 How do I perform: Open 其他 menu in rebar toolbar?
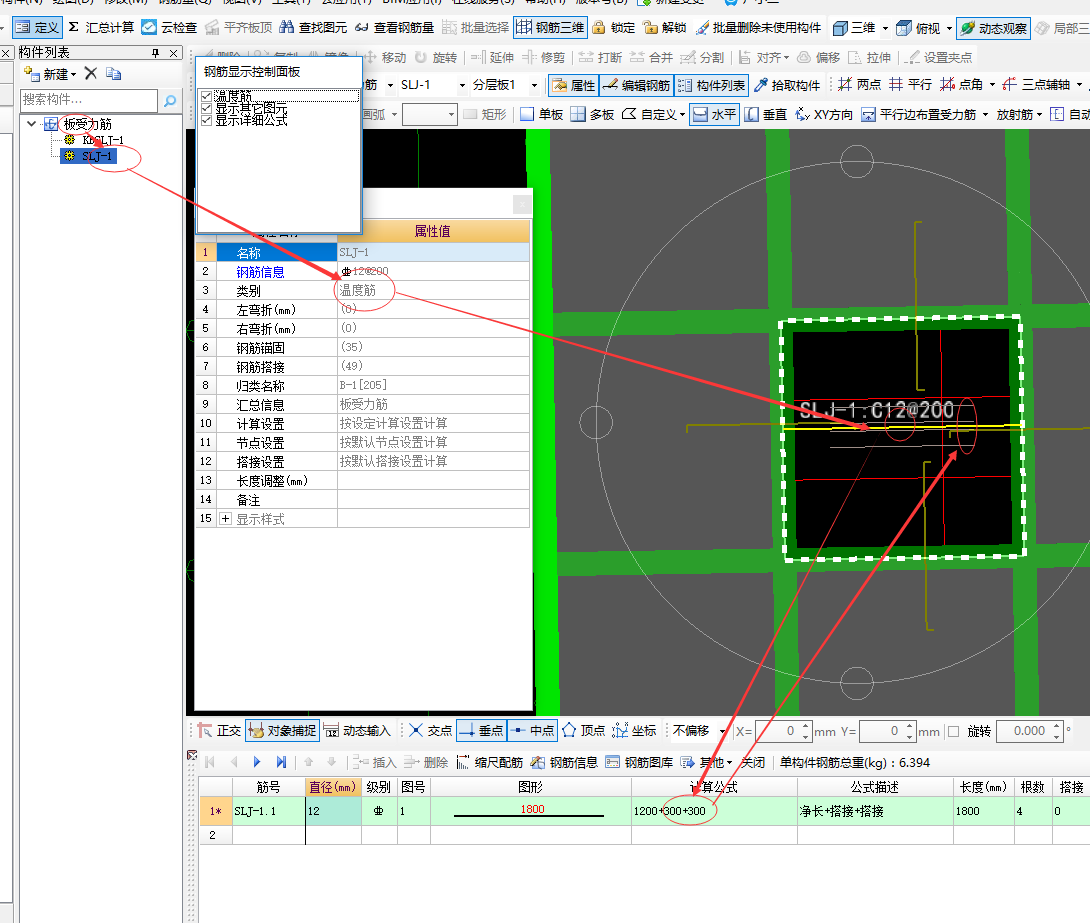(706, 762)
